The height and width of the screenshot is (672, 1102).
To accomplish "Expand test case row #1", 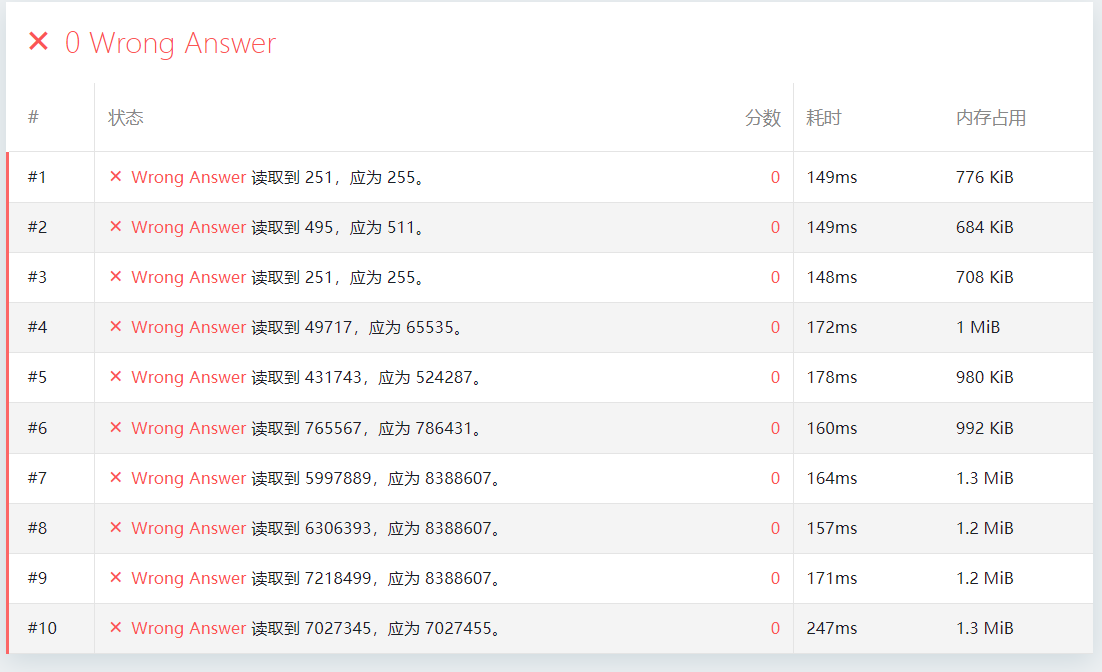I will click(37, 177).
